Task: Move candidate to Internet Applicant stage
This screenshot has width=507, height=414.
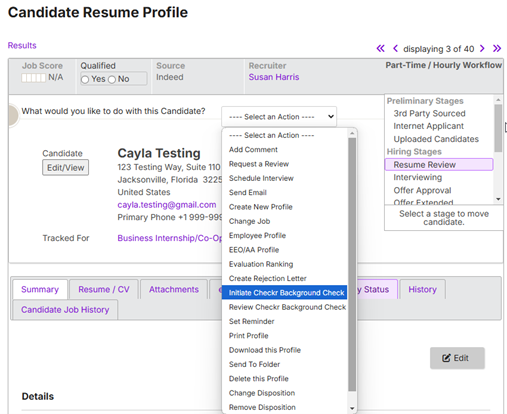Action: tap(429, 126)
